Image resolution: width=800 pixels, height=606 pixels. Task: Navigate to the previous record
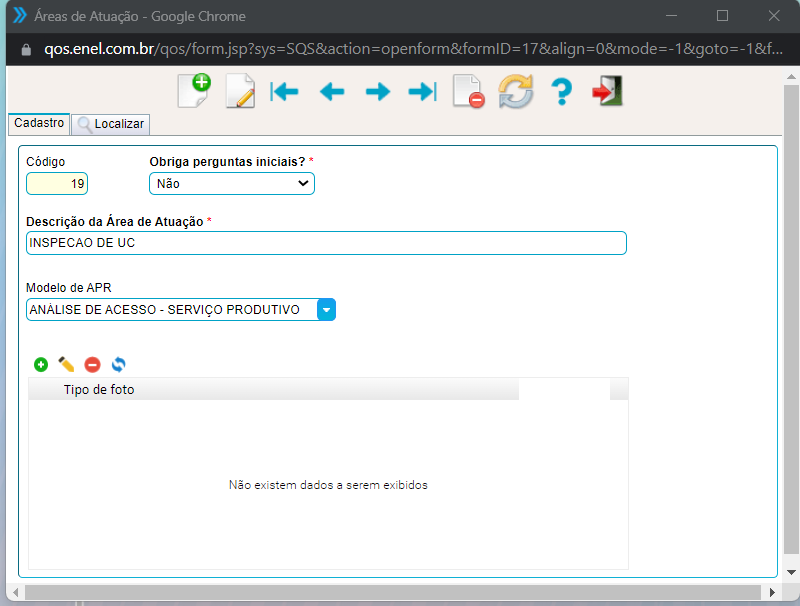pos(331,92)
